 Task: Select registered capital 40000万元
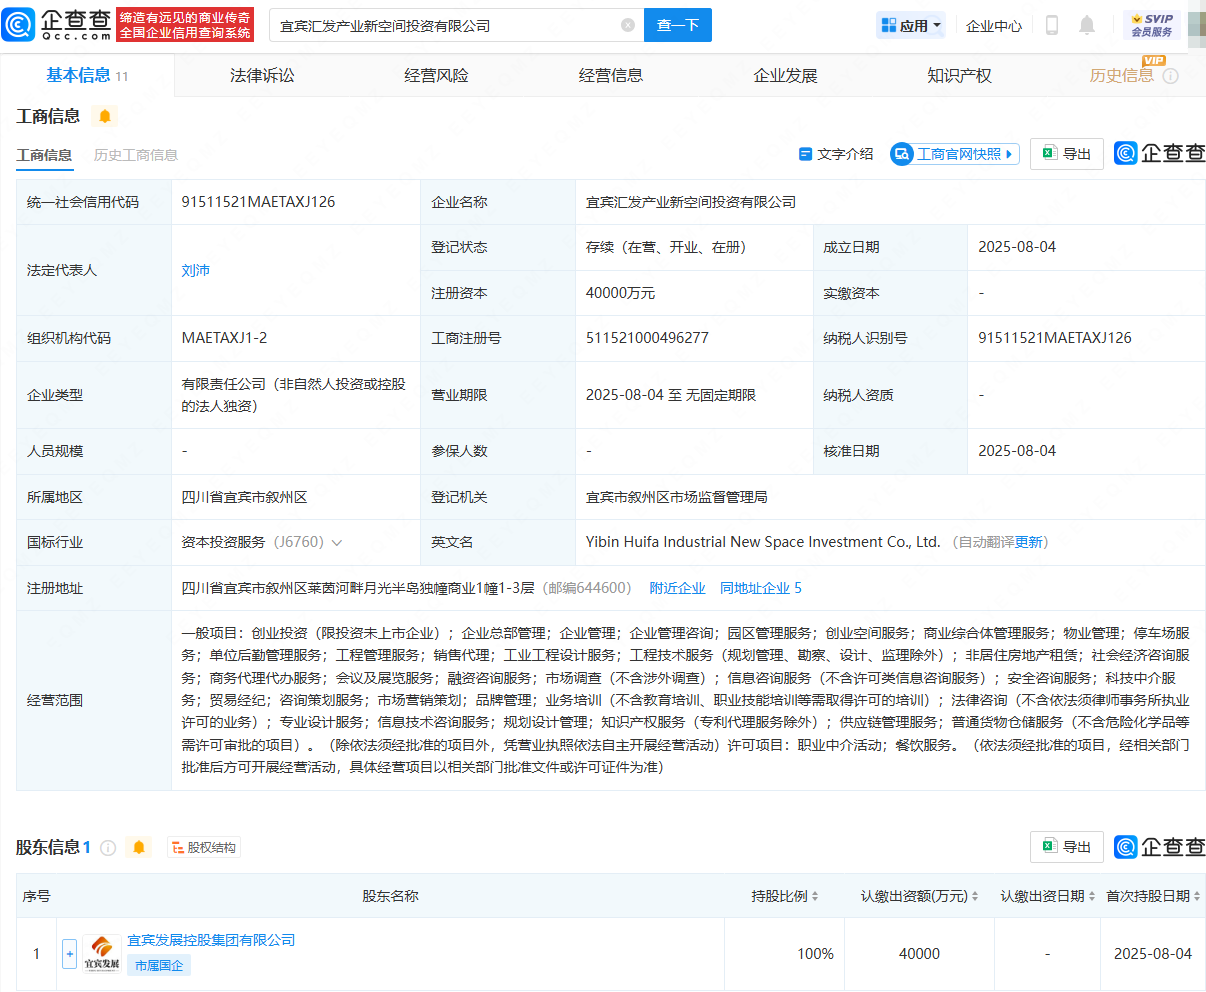[x=620, y=293]
